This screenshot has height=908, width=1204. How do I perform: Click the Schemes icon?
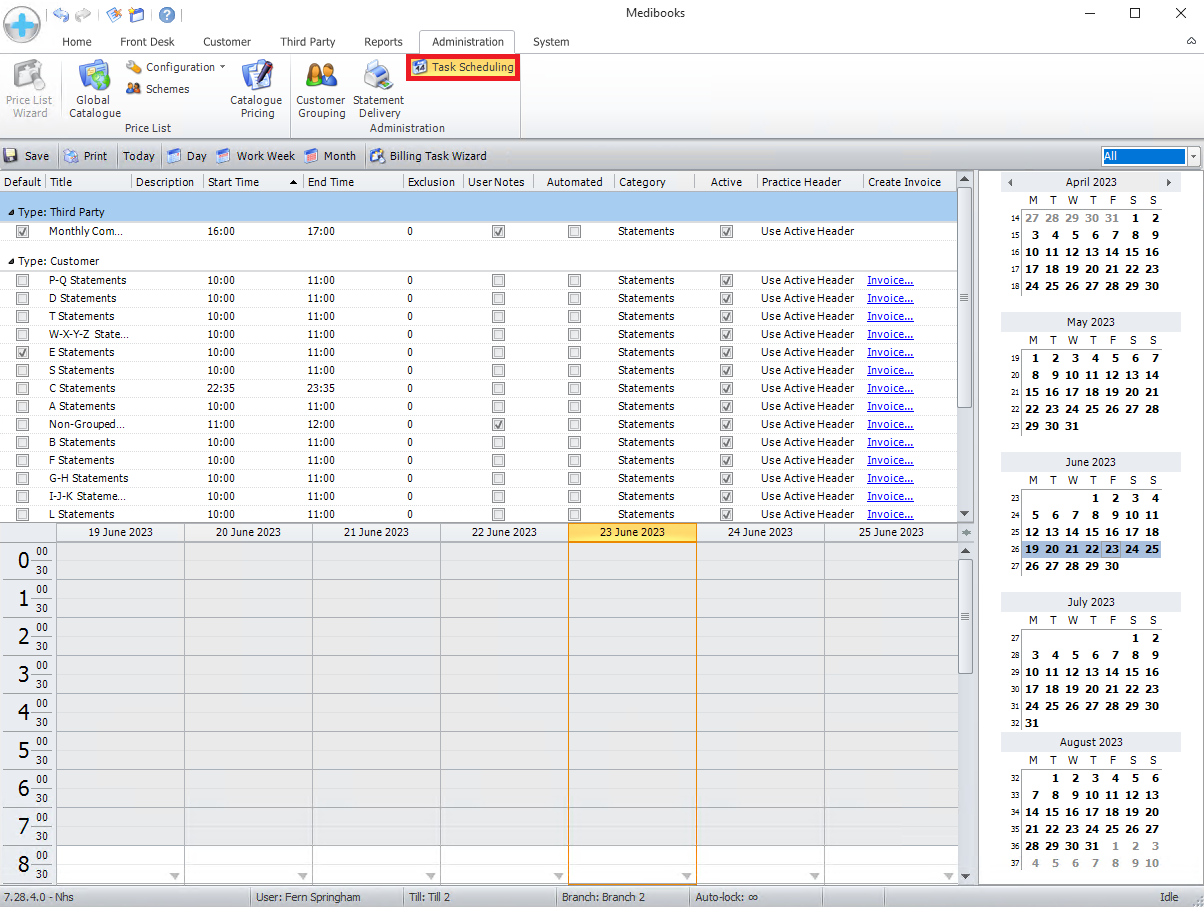(158, 89)
